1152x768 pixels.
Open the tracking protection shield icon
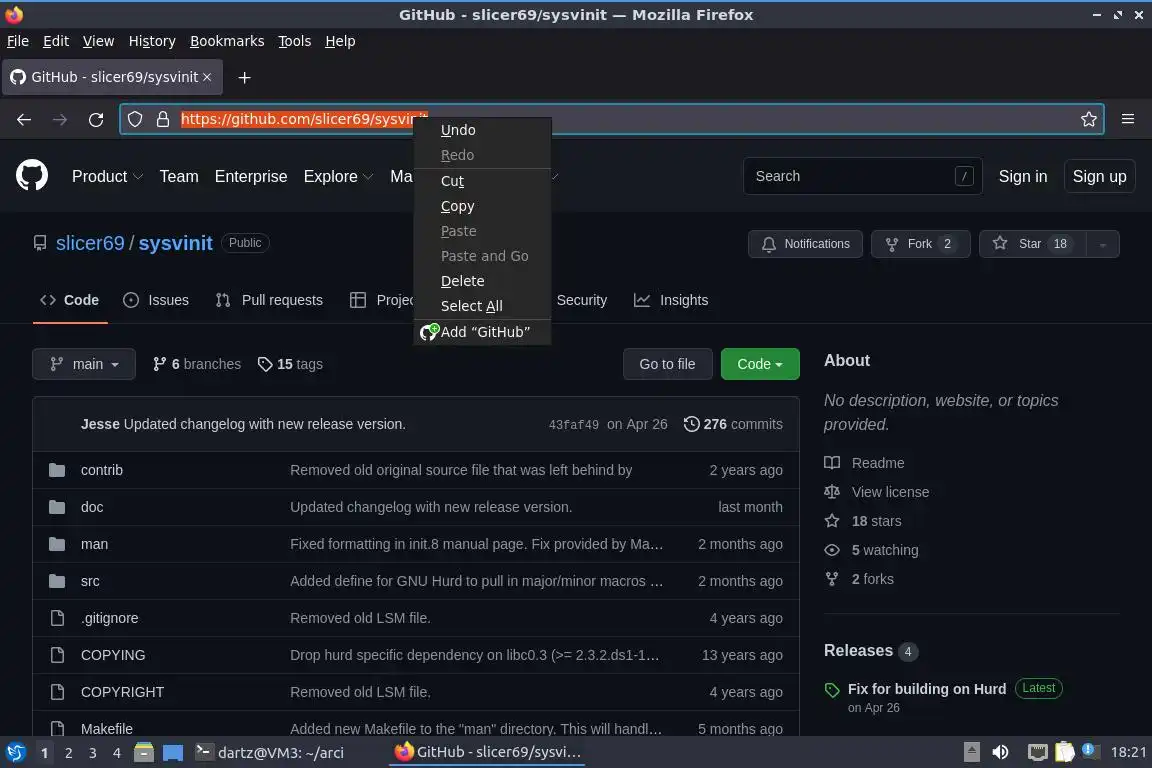coord(135,119)
